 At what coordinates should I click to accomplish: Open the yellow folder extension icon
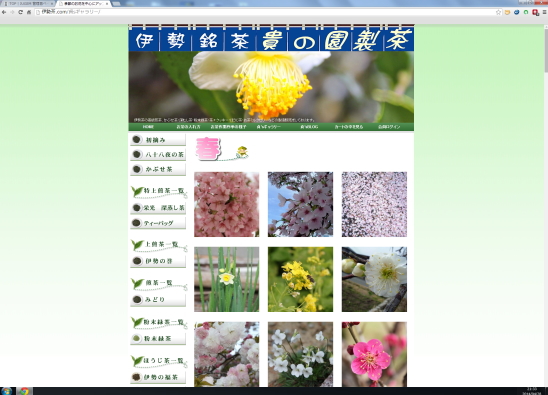click(507, 12)
